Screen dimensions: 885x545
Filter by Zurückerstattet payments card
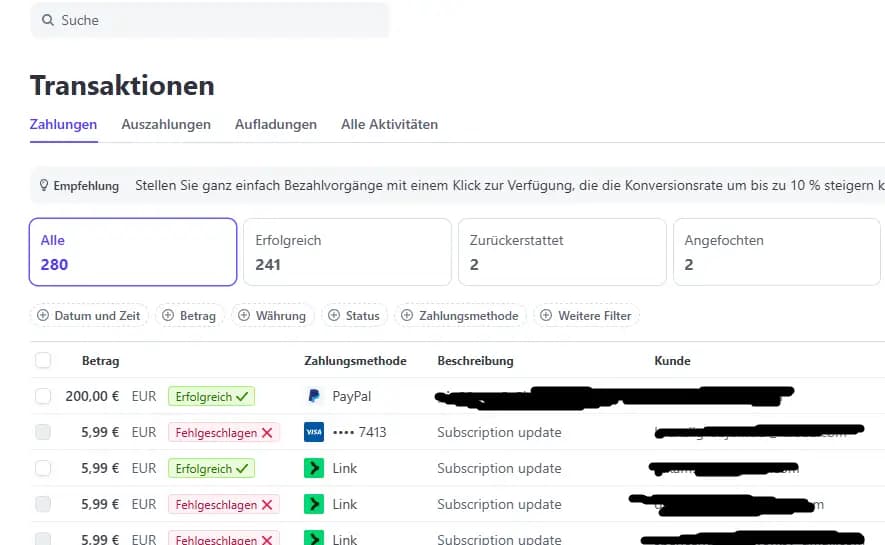561,252
